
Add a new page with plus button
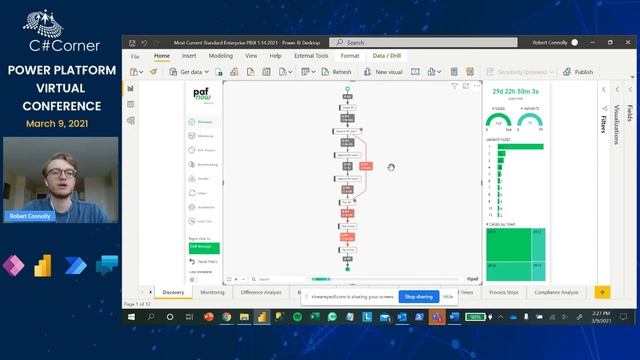602,292
